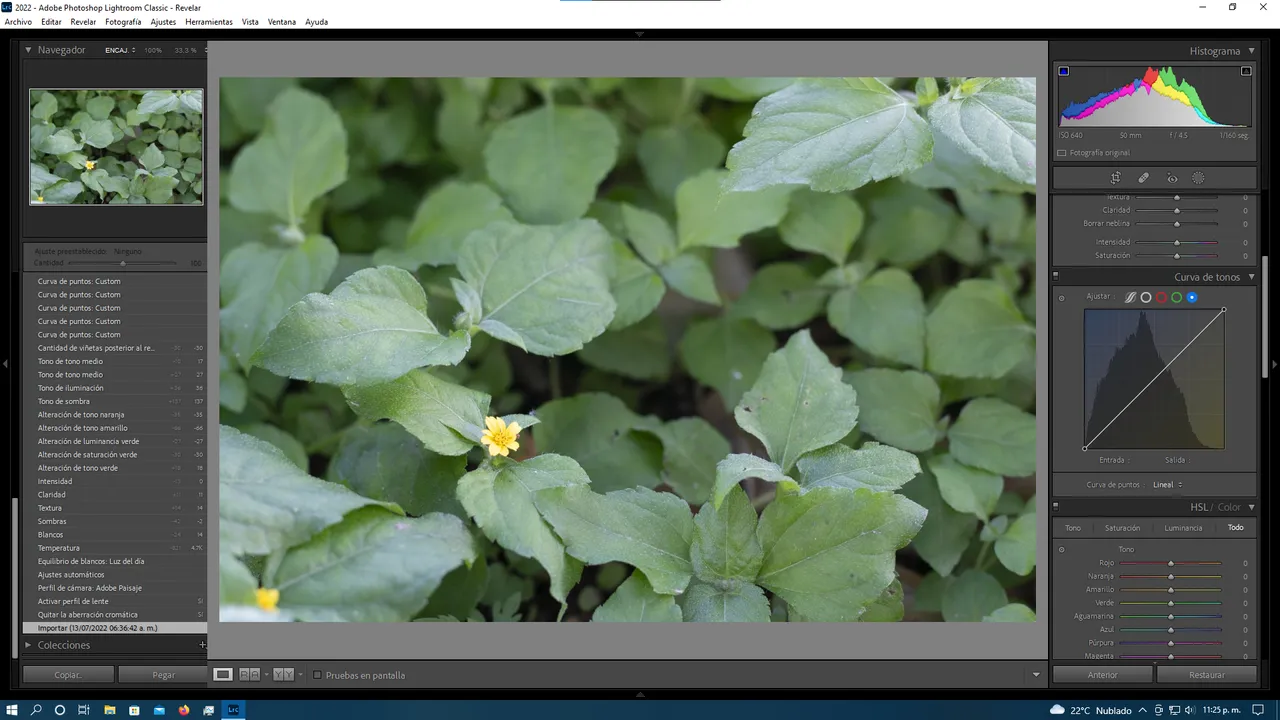The image size is (1280, 720).
Task: Collapse the Curva de tonos panel
Action: coord(1251,277)
